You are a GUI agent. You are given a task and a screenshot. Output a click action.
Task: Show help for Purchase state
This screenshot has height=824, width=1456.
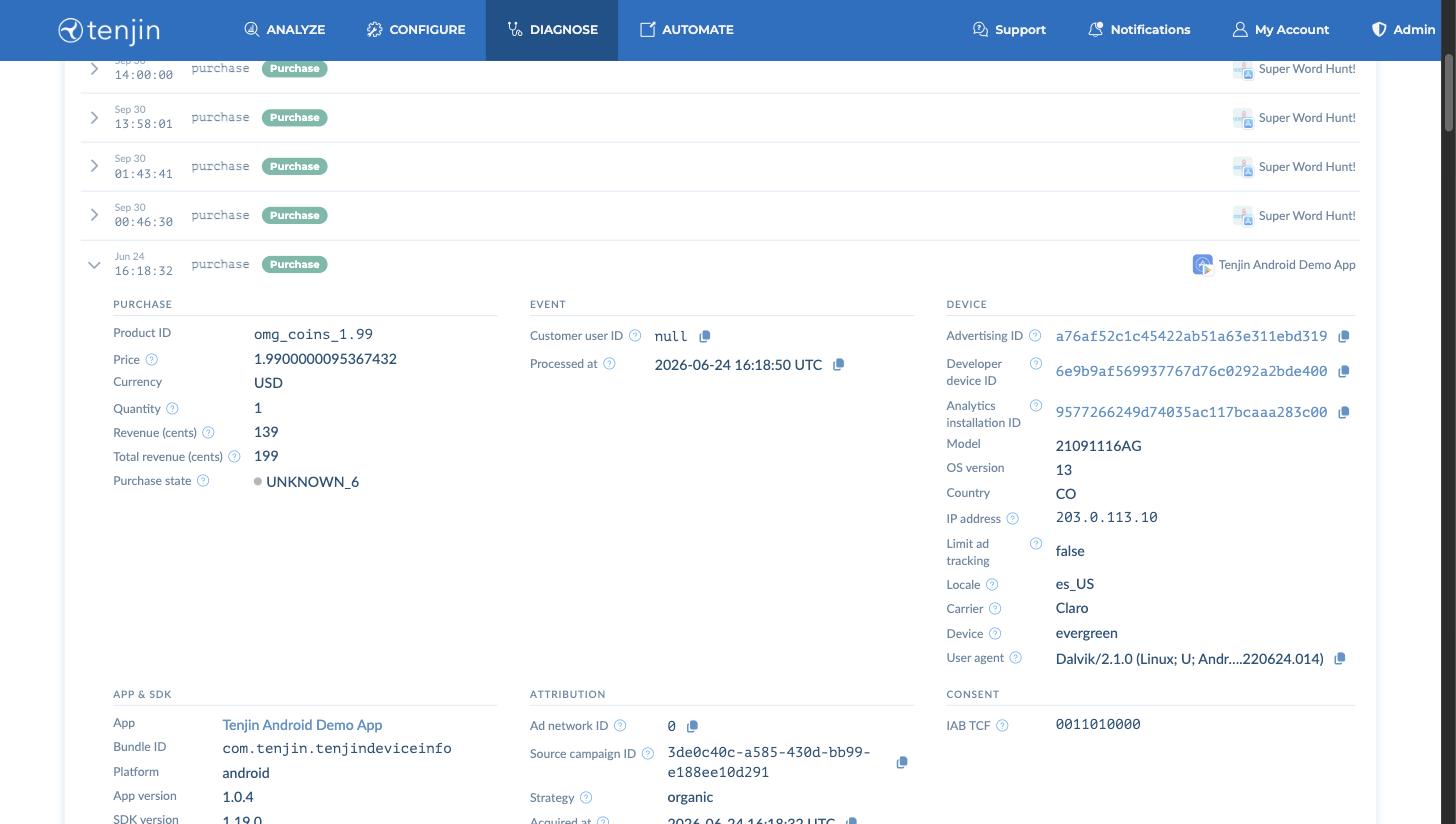point(203,481)
